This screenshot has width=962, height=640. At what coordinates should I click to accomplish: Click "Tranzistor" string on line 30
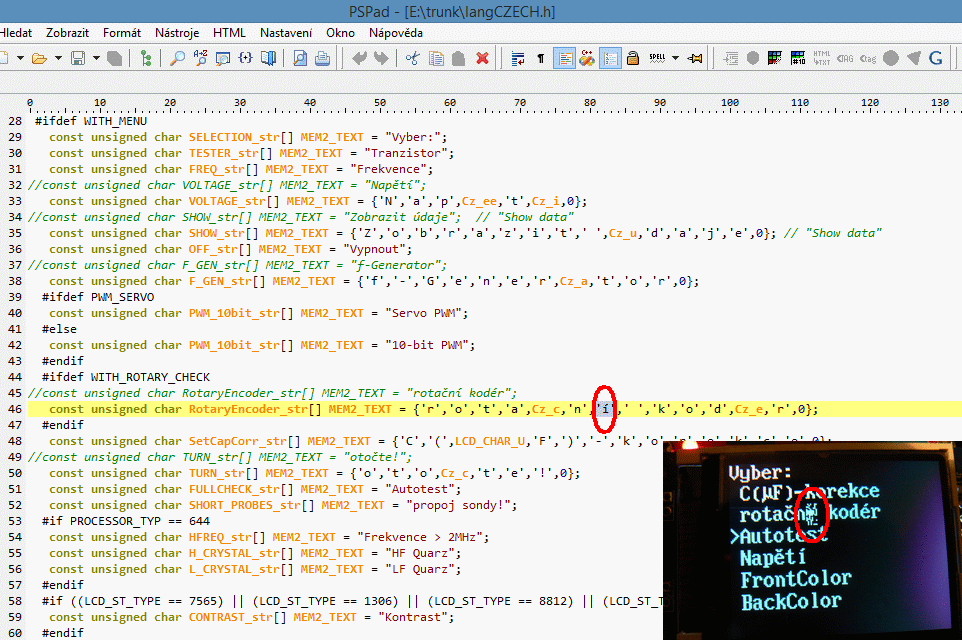point(406,153)
